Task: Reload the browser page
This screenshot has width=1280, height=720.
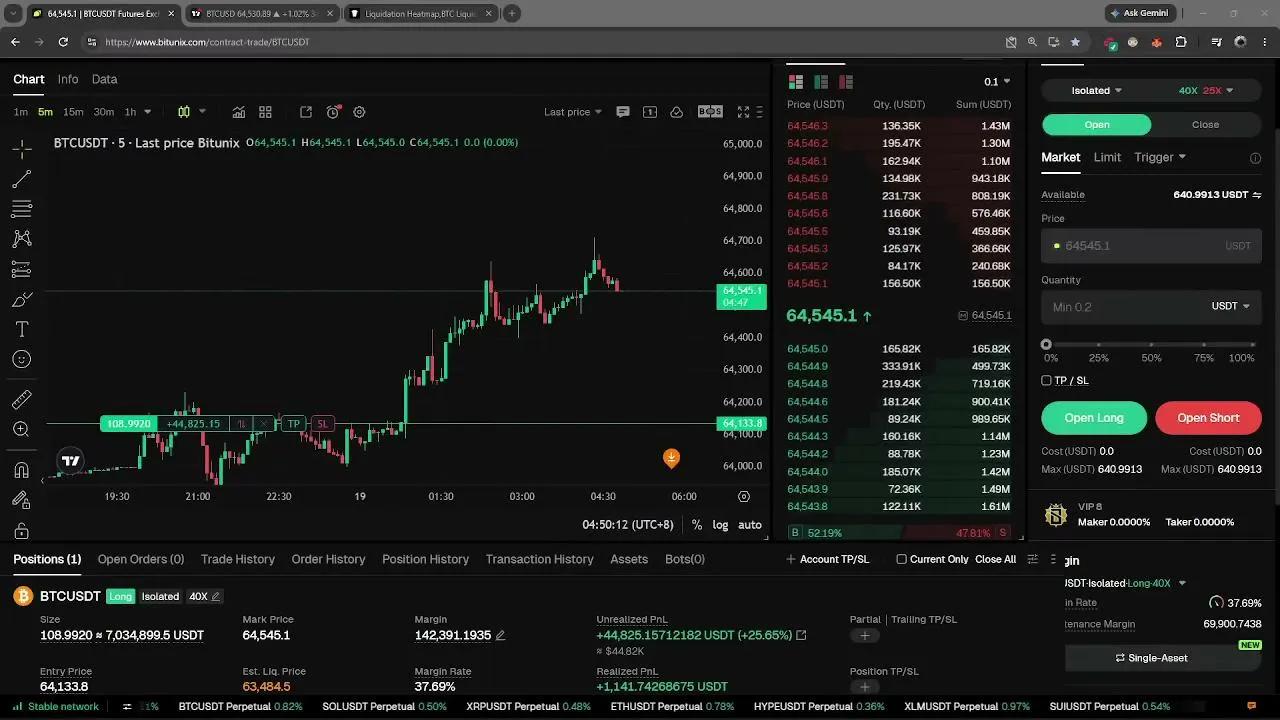Action: [63, 42]
